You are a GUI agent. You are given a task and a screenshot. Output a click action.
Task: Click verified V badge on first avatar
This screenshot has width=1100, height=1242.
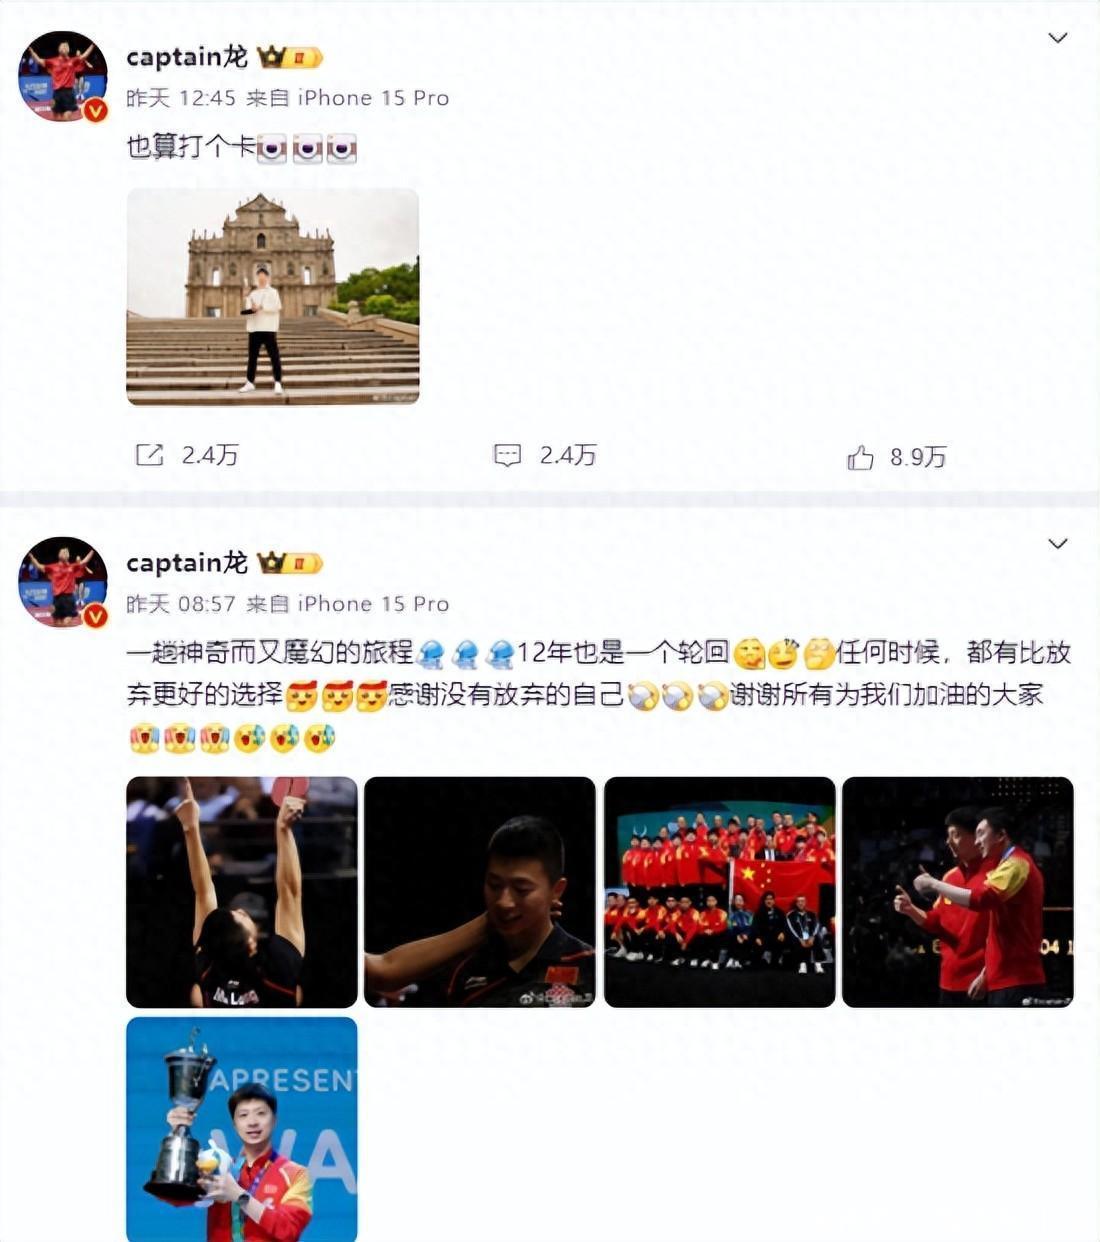pyautogui.click(x=95, y=110)
